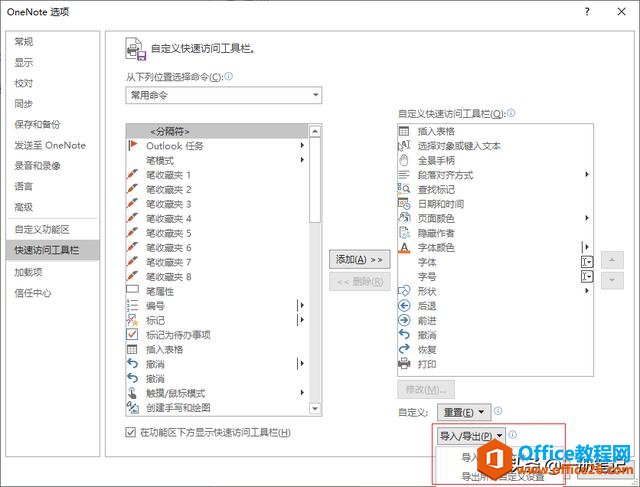Click 插入表格 icon in toolbar list
The image size is (640, 487).
[x=404, y=131]
